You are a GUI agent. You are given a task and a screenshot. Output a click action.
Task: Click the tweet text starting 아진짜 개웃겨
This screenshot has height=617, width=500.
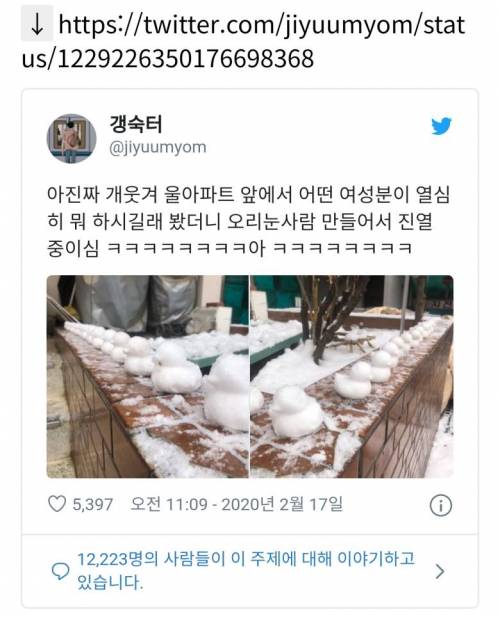[248, 221]
